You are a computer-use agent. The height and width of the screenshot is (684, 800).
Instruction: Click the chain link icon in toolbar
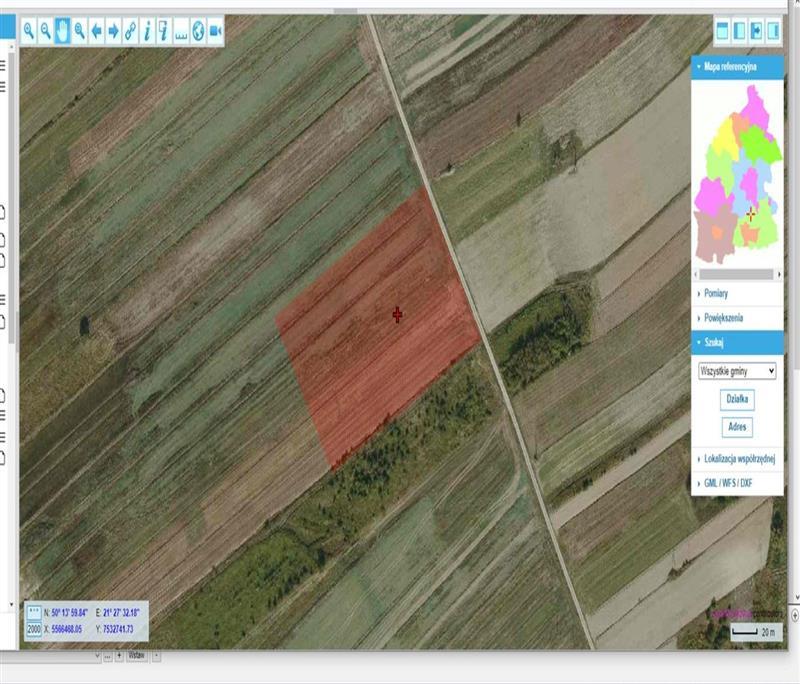(x=130, y=31)
